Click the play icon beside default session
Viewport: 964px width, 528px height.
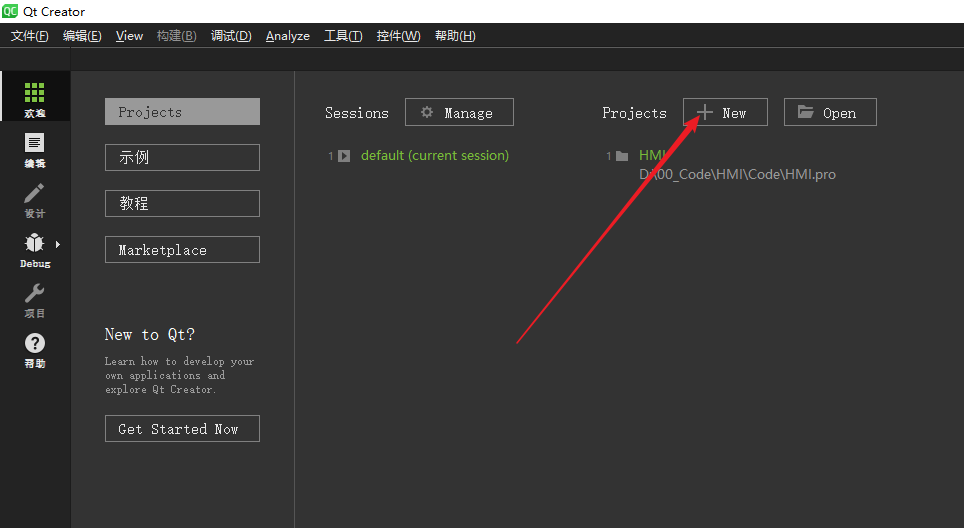pyautogui.click(x=344, y=156)
